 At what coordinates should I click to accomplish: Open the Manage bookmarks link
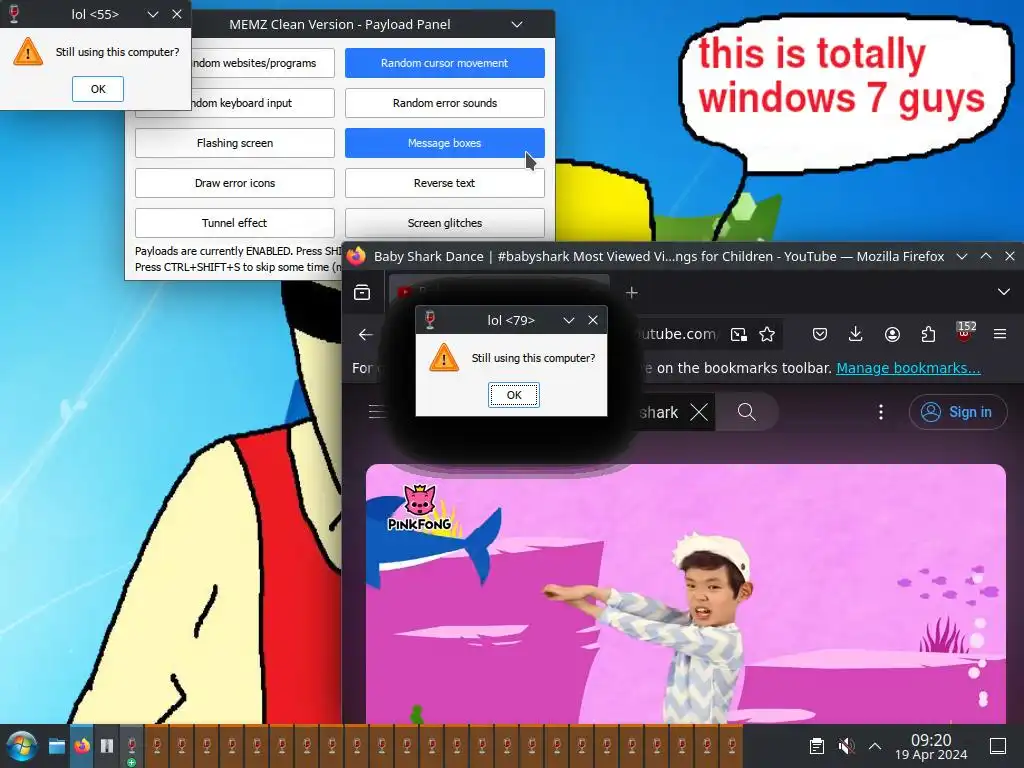click(x=908, y=368)
